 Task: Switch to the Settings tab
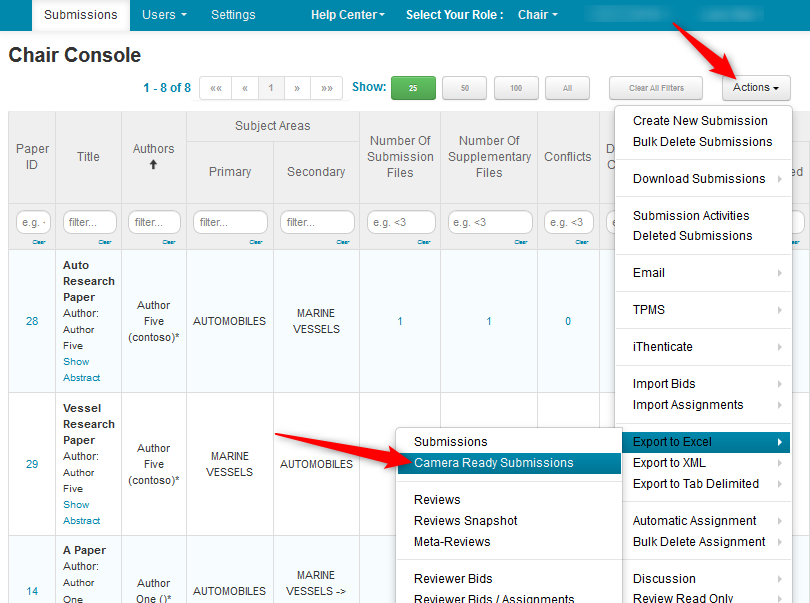click(x=233, y=15)
